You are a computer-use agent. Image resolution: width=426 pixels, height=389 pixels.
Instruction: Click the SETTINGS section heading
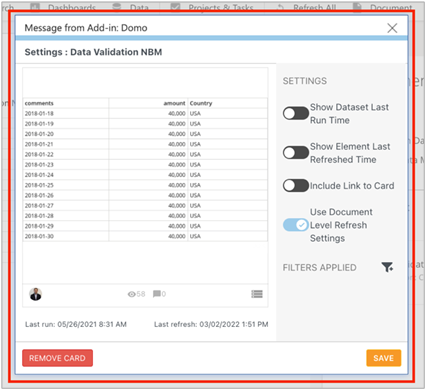305,81
